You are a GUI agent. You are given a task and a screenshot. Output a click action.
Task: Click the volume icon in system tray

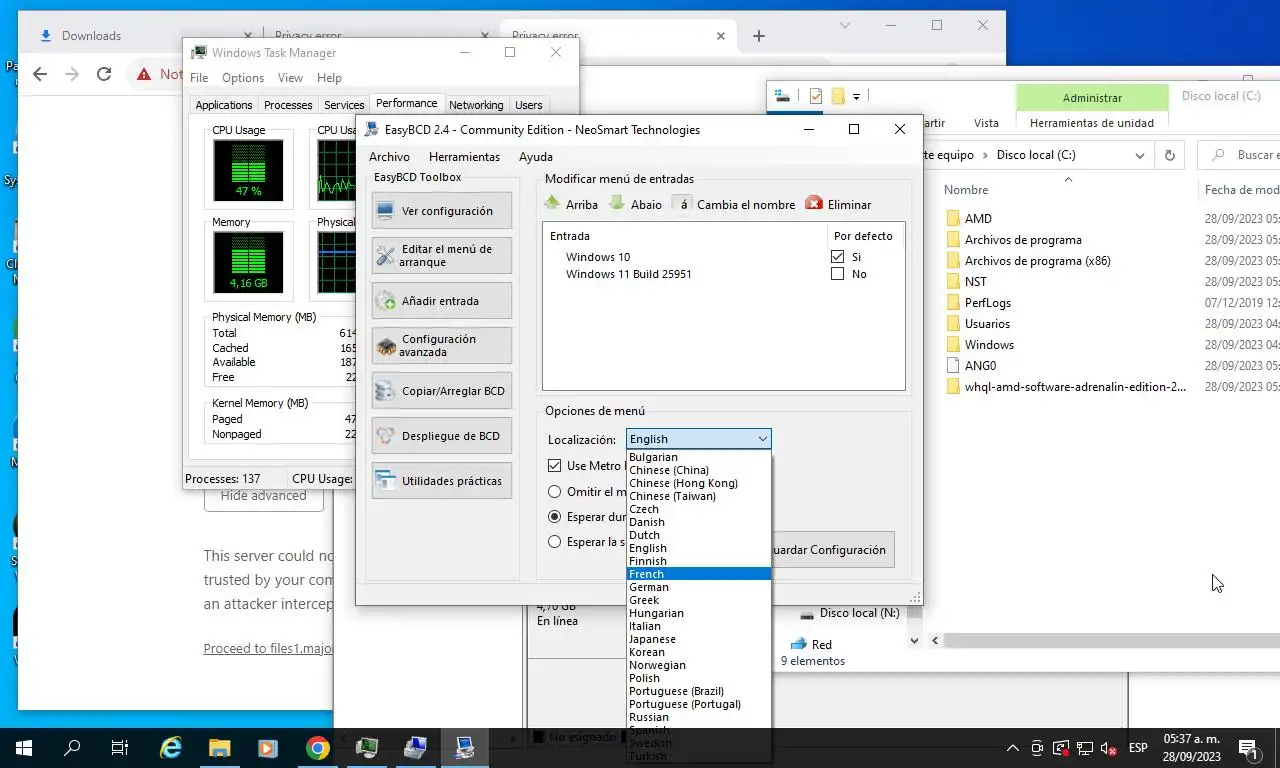point(1109,748)
